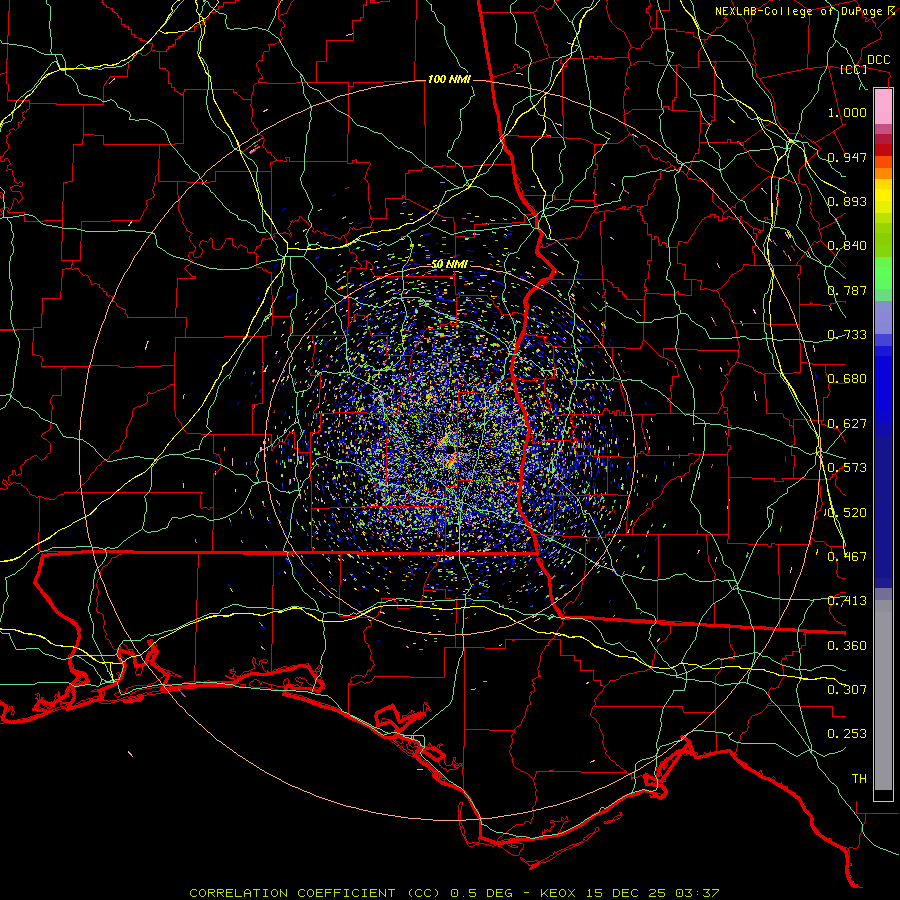Image resolution: width=900 pixels, height=900 pixels.
Task: Click the 50 NMI range ring label
Action: point(449,264)
